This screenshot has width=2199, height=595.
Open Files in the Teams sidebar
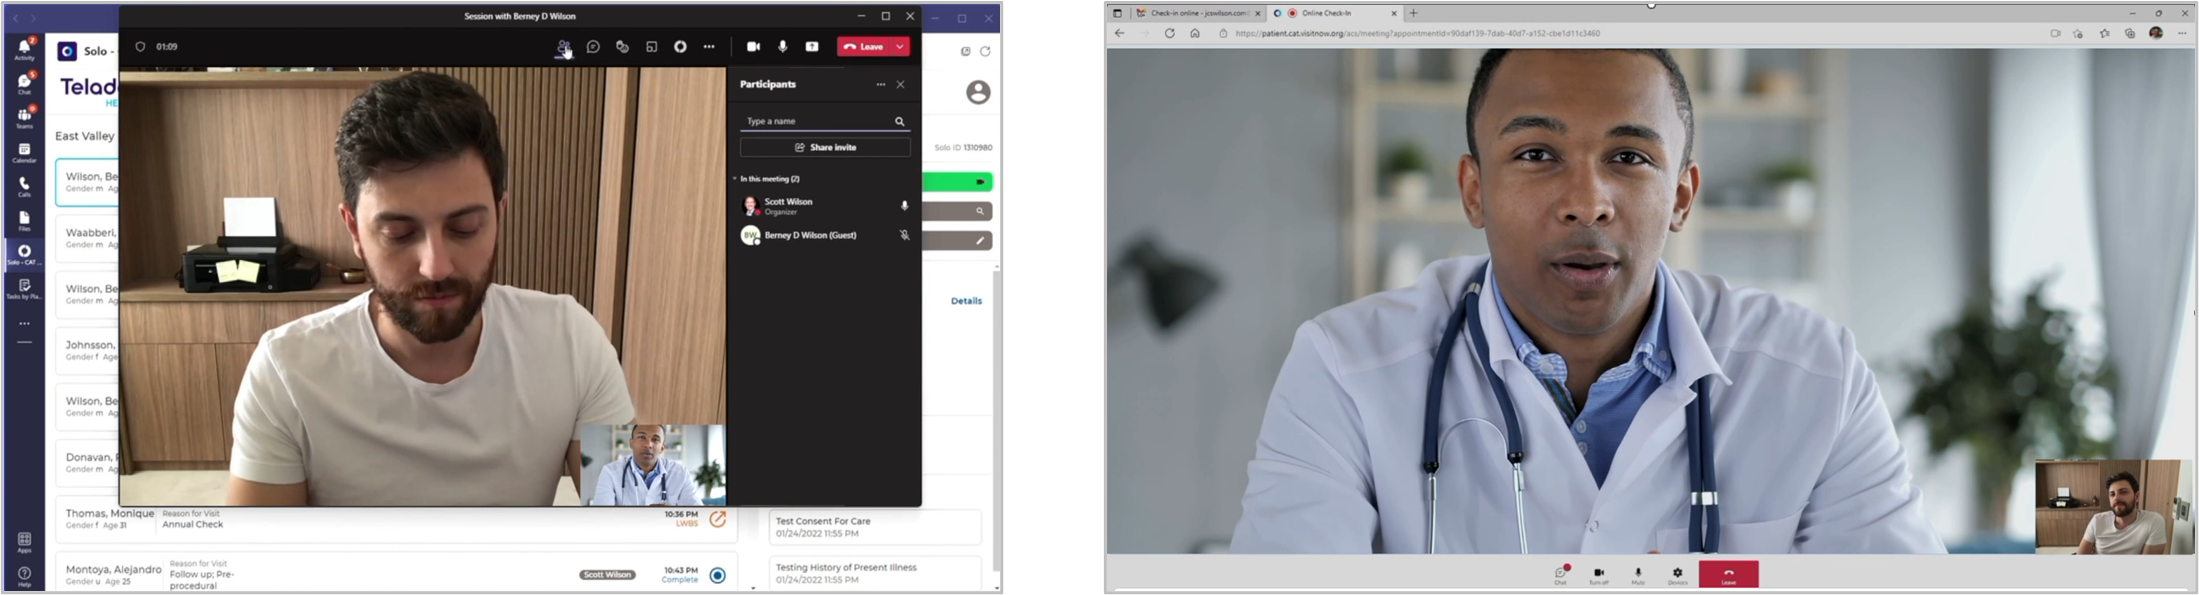(24, 220)
